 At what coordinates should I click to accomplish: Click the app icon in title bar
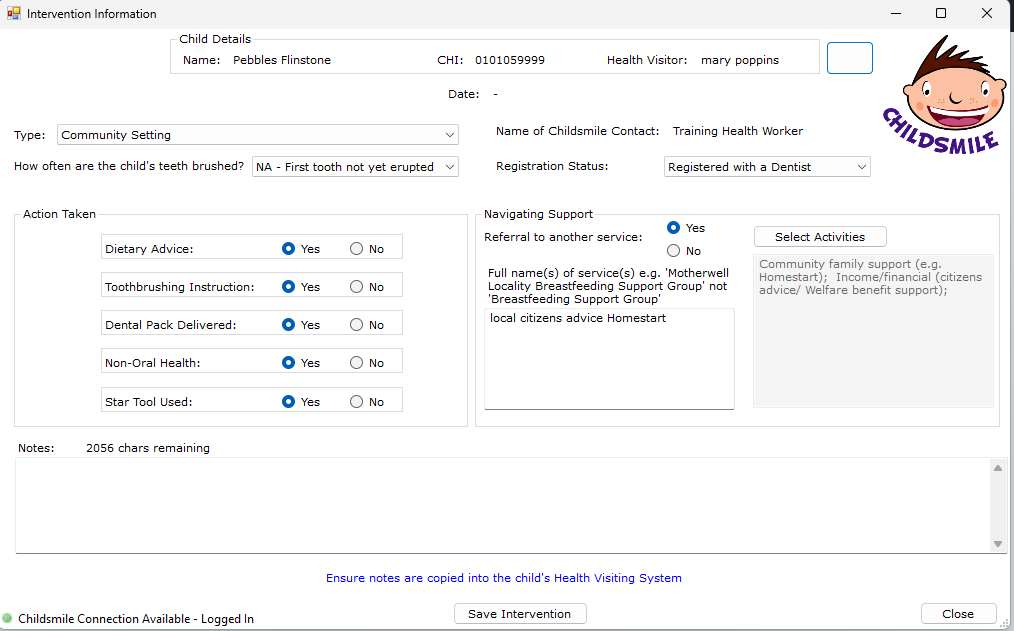[x=13, y=13]
